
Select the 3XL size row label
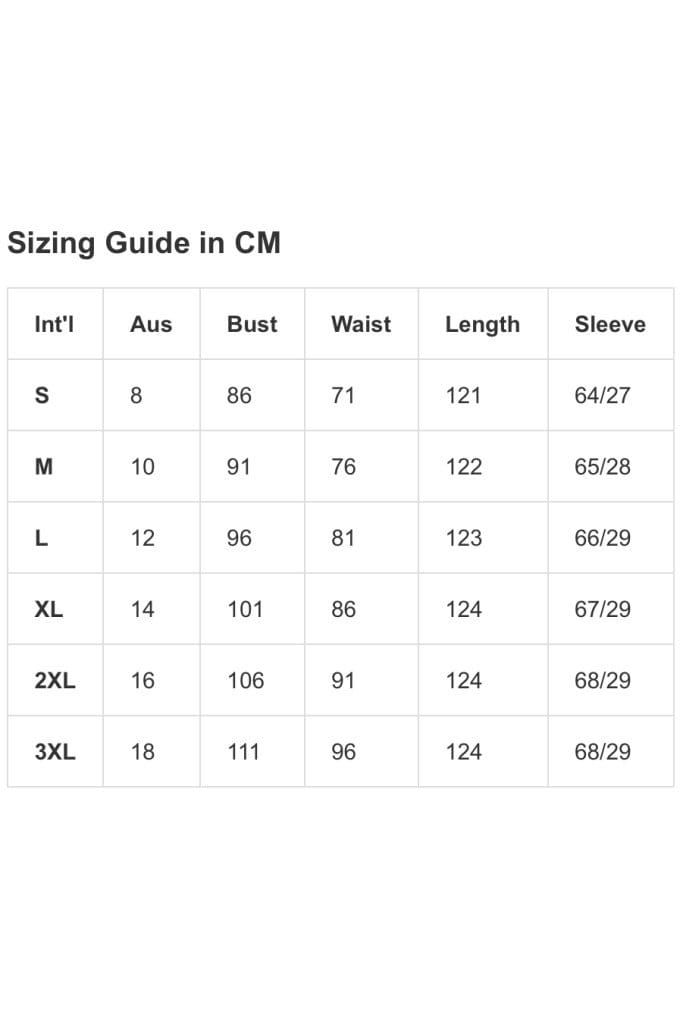pyautogui.click(x=55, y=751)
